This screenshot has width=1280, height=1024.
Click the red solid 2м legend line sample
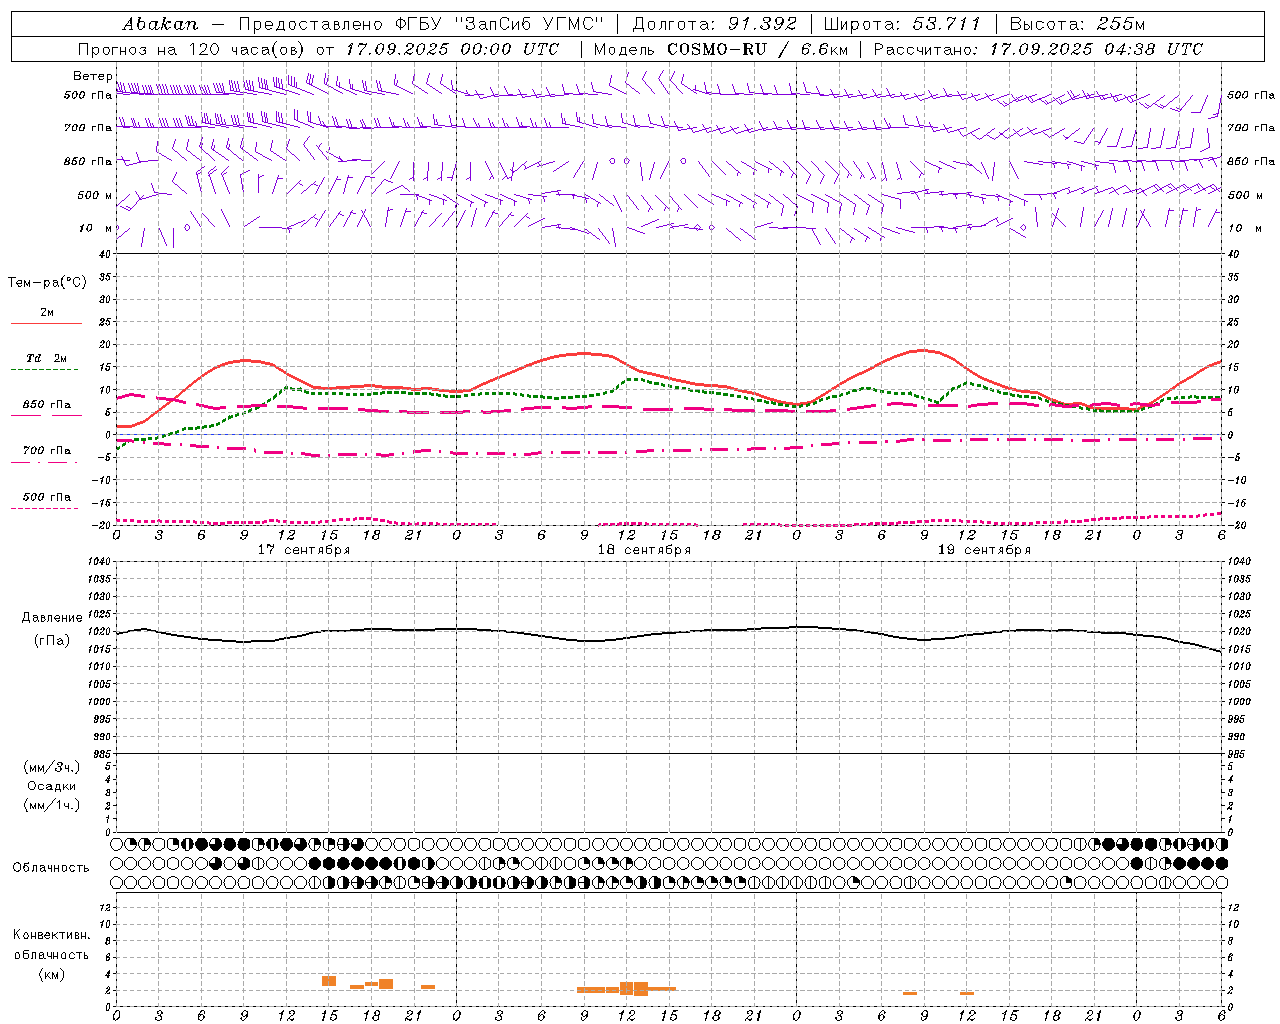pos(46,323)
